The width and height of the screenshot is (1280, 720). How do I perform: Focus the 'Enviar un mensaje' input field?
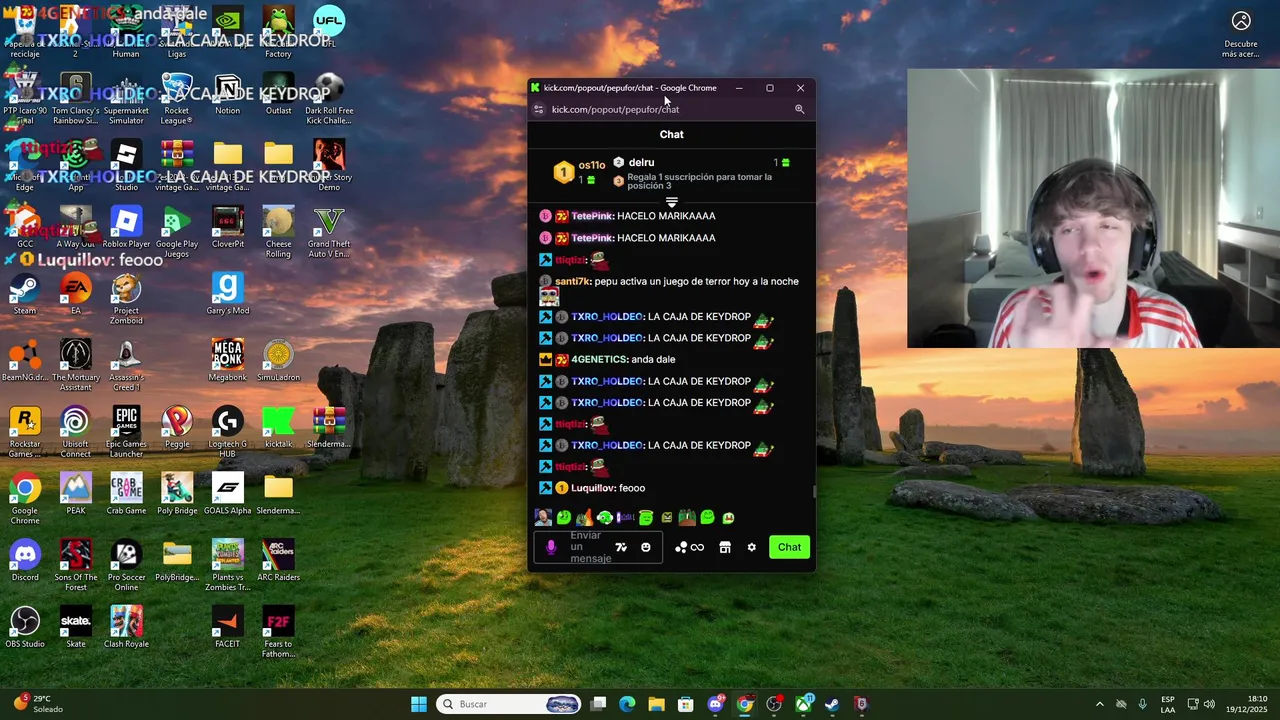point(598,547)
